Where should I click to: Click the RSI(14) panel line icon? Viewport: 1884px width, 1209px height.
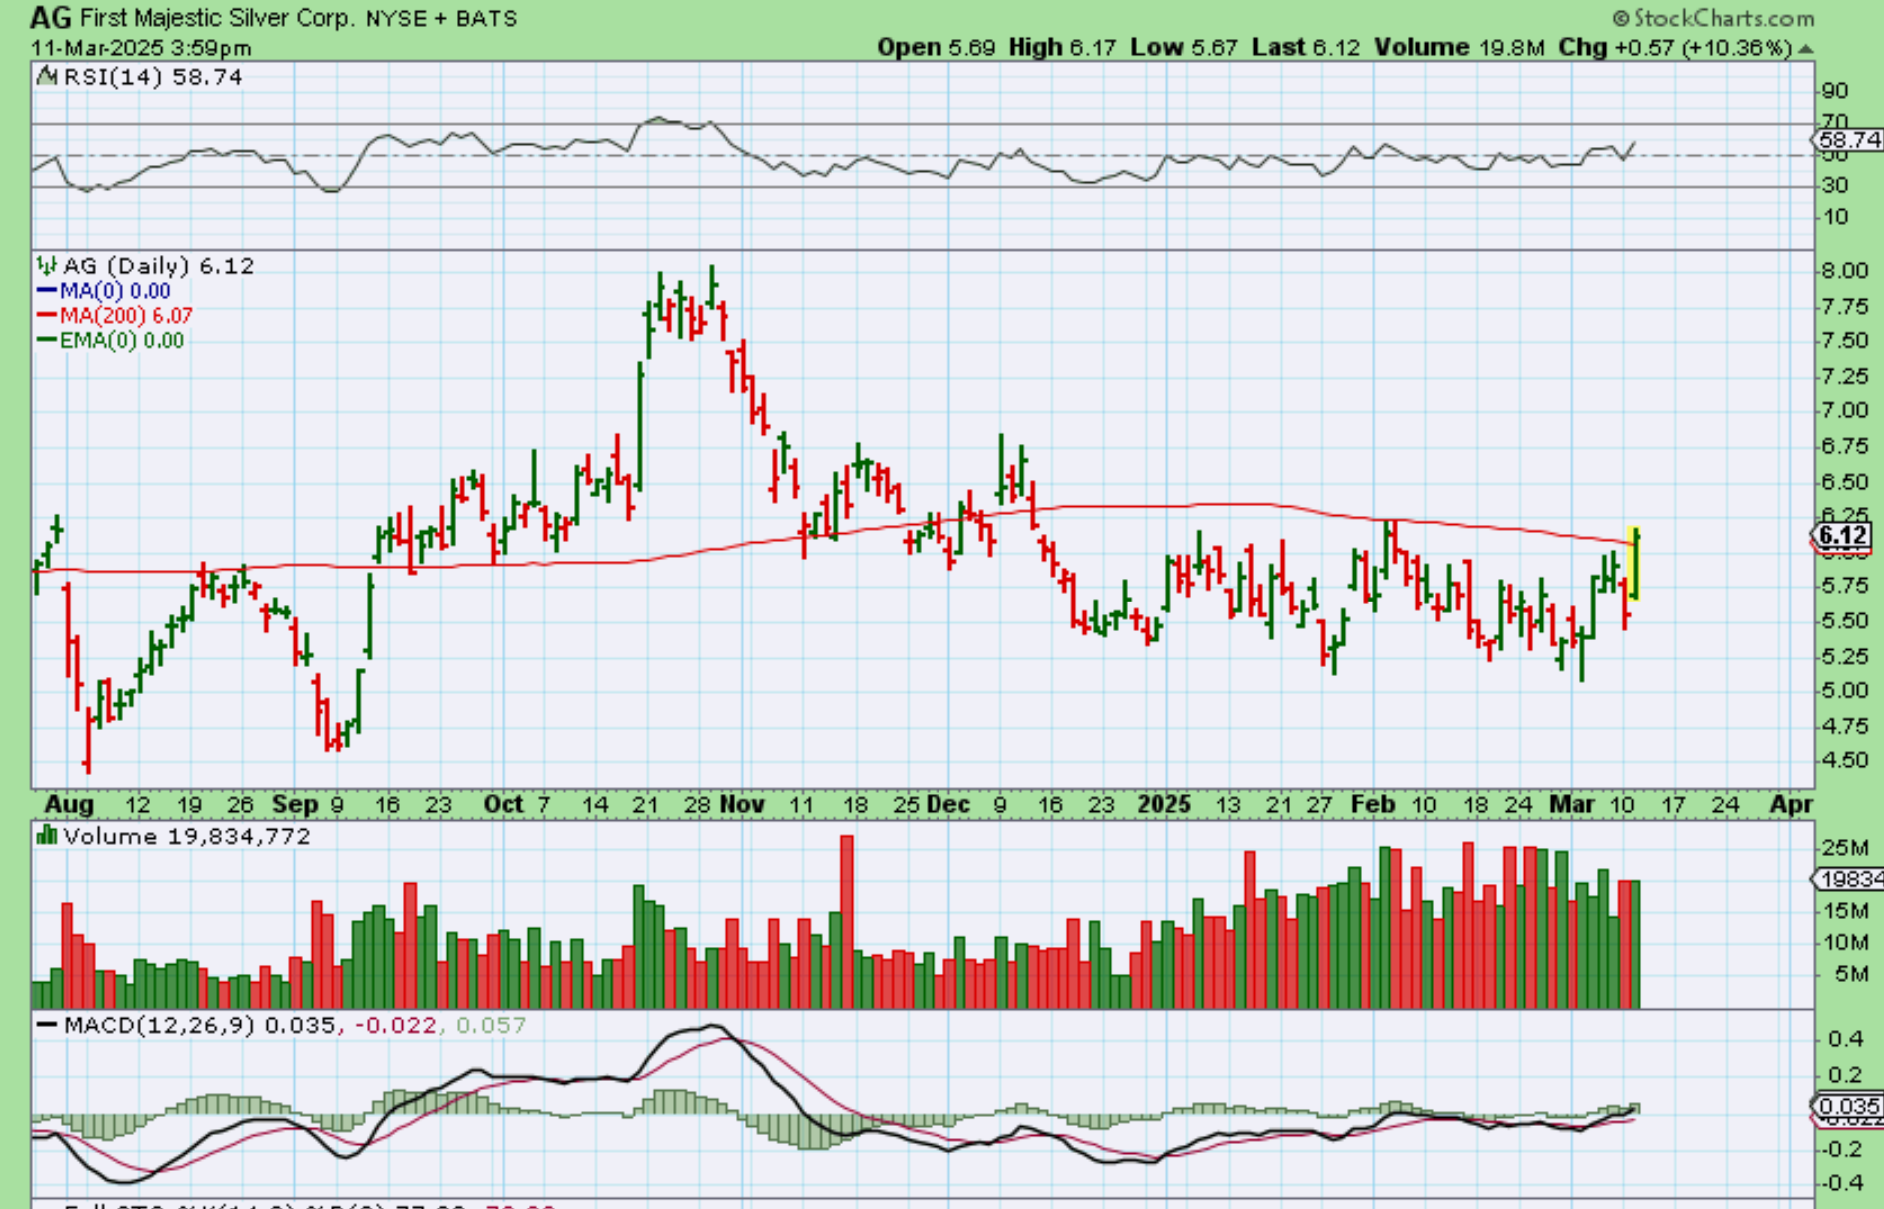pos(47,76)
